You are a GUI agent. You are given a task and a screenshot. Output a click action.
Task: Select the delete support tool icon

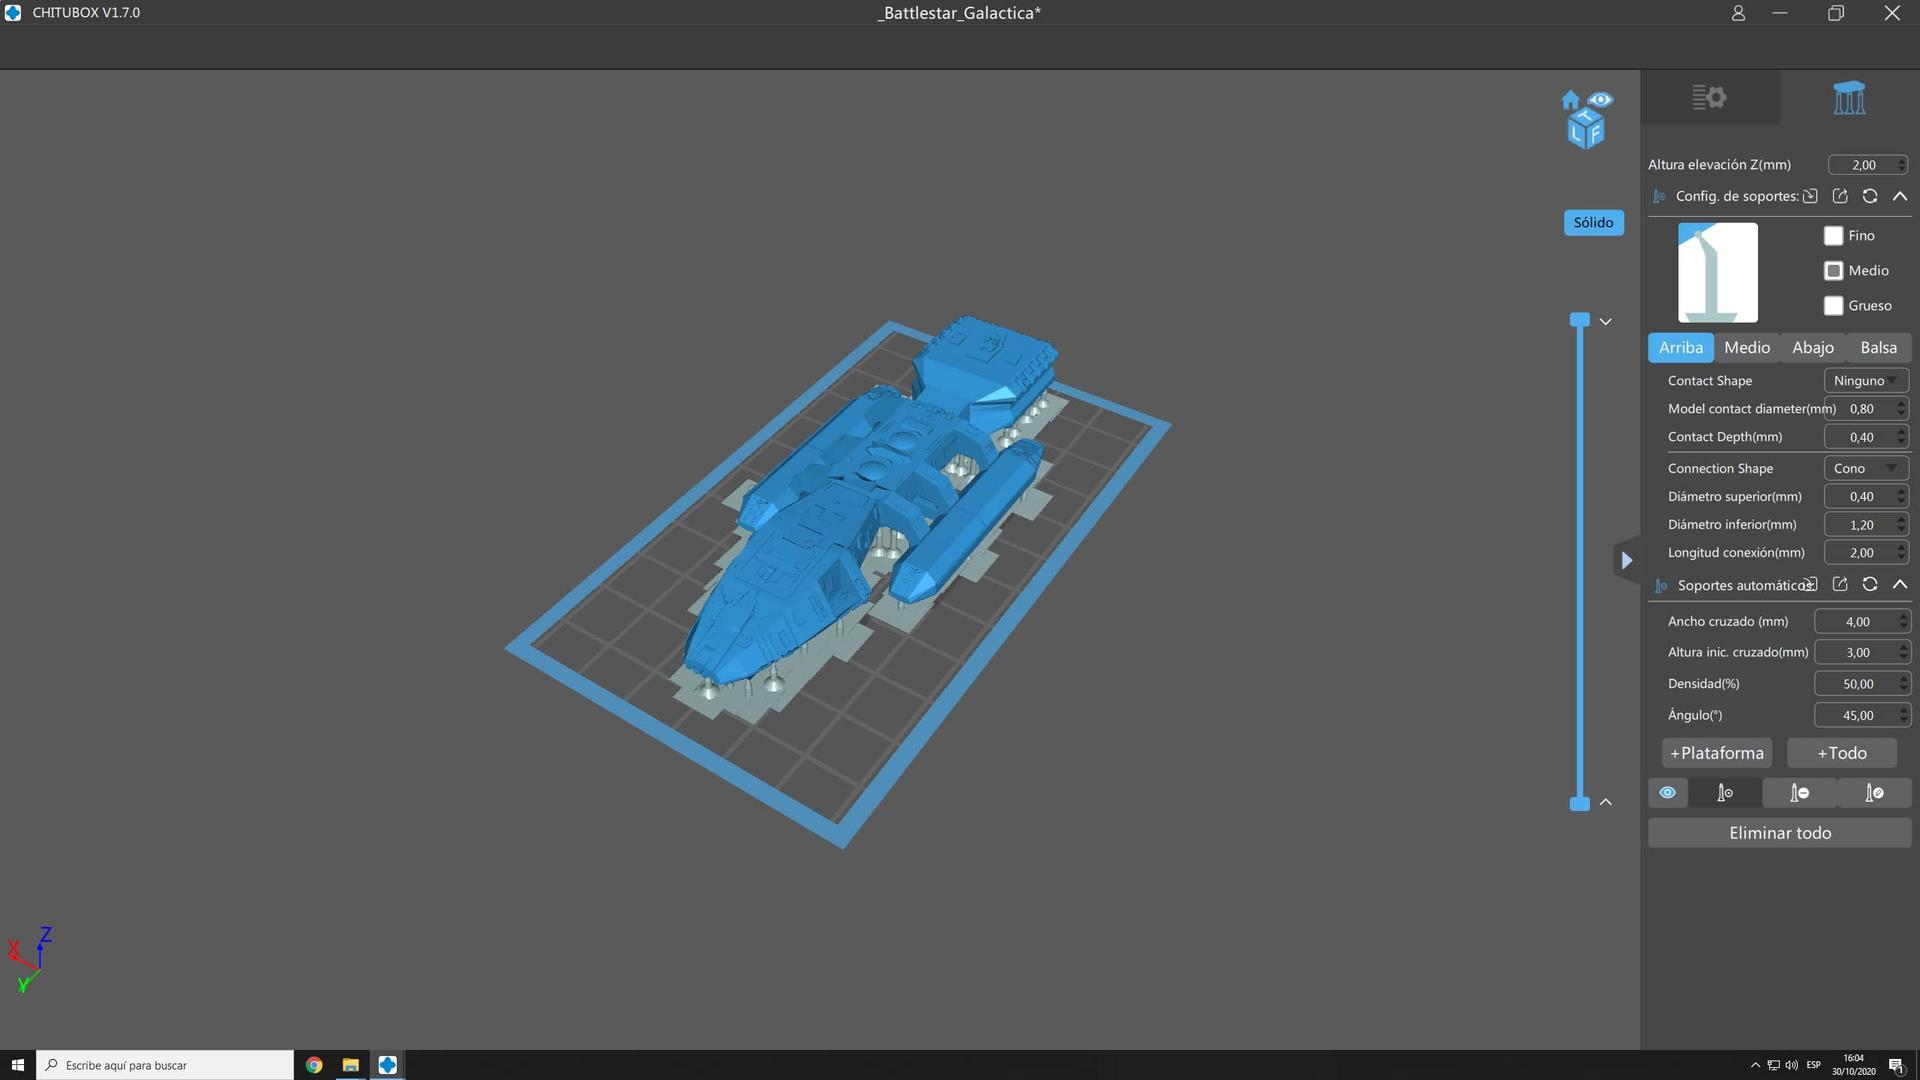[x=1799, y=793]
